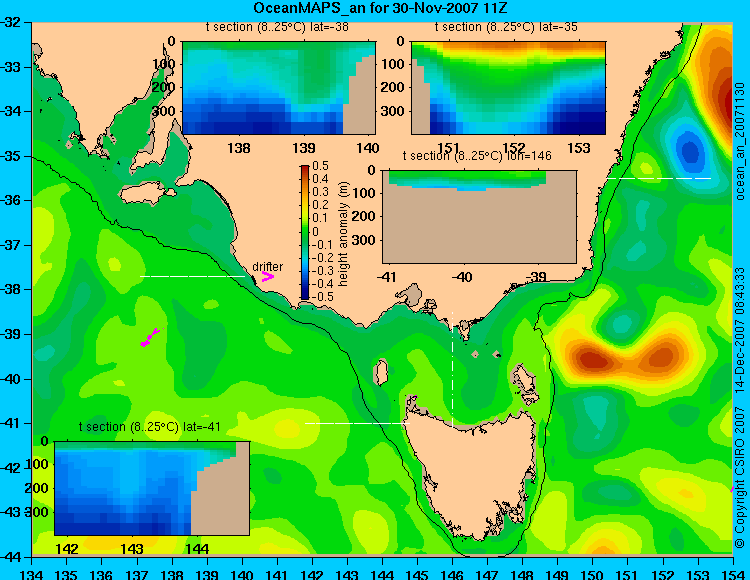
Task: Click the '14-Dec-2007 08:43:33' timestamp
Action: click(740, 330)
